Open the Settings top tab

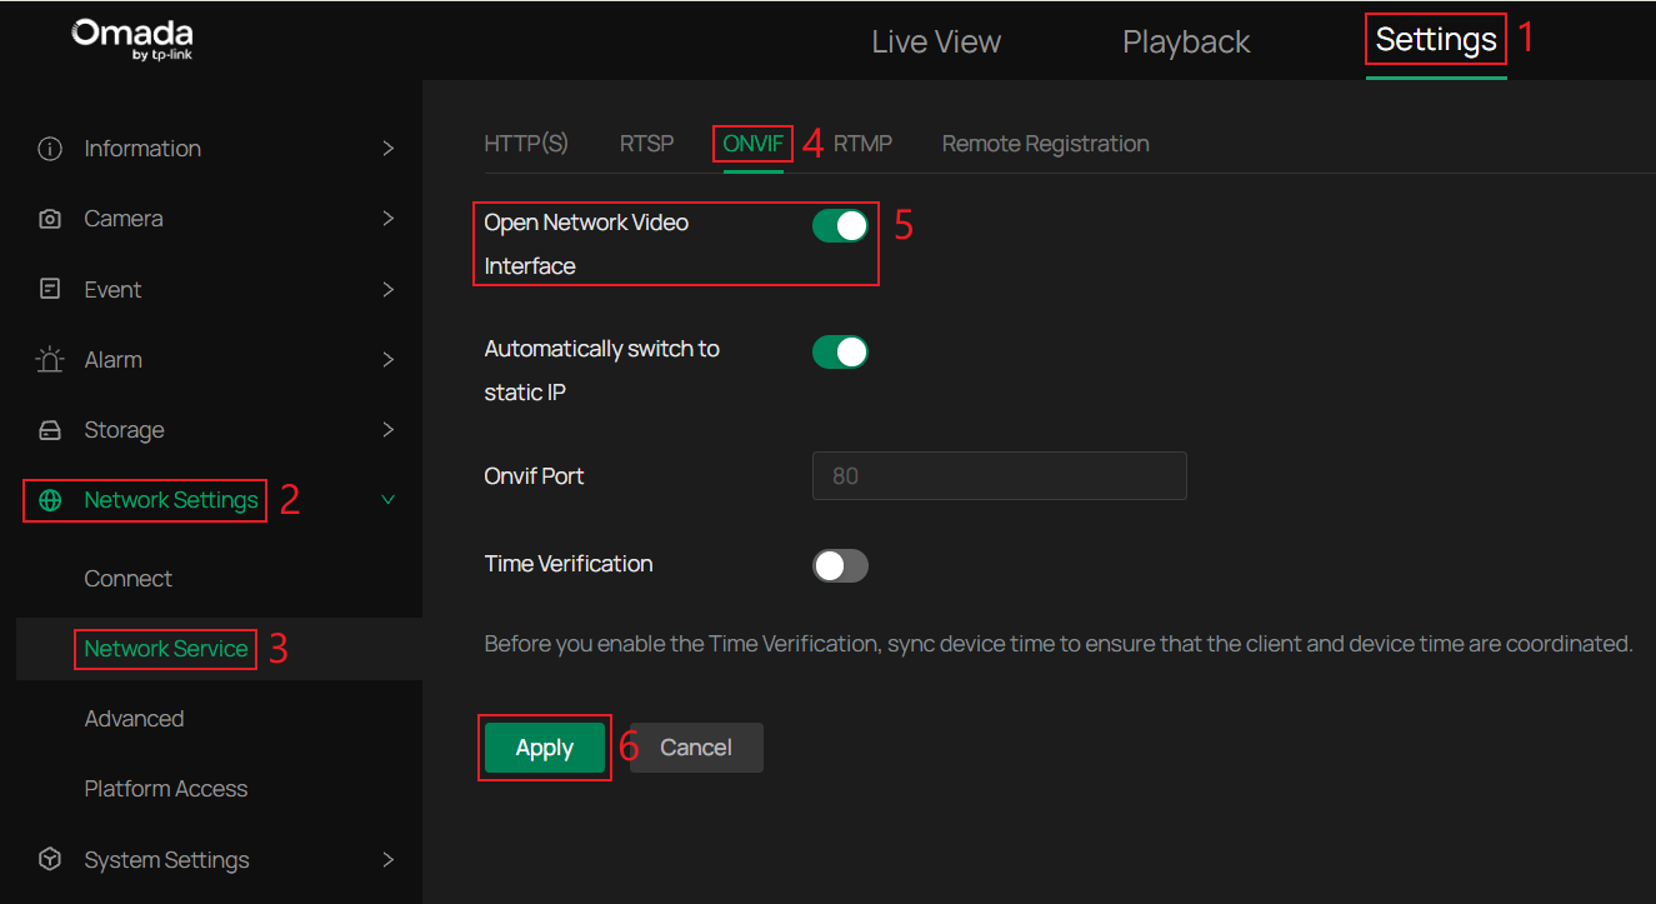(1436, 40)
